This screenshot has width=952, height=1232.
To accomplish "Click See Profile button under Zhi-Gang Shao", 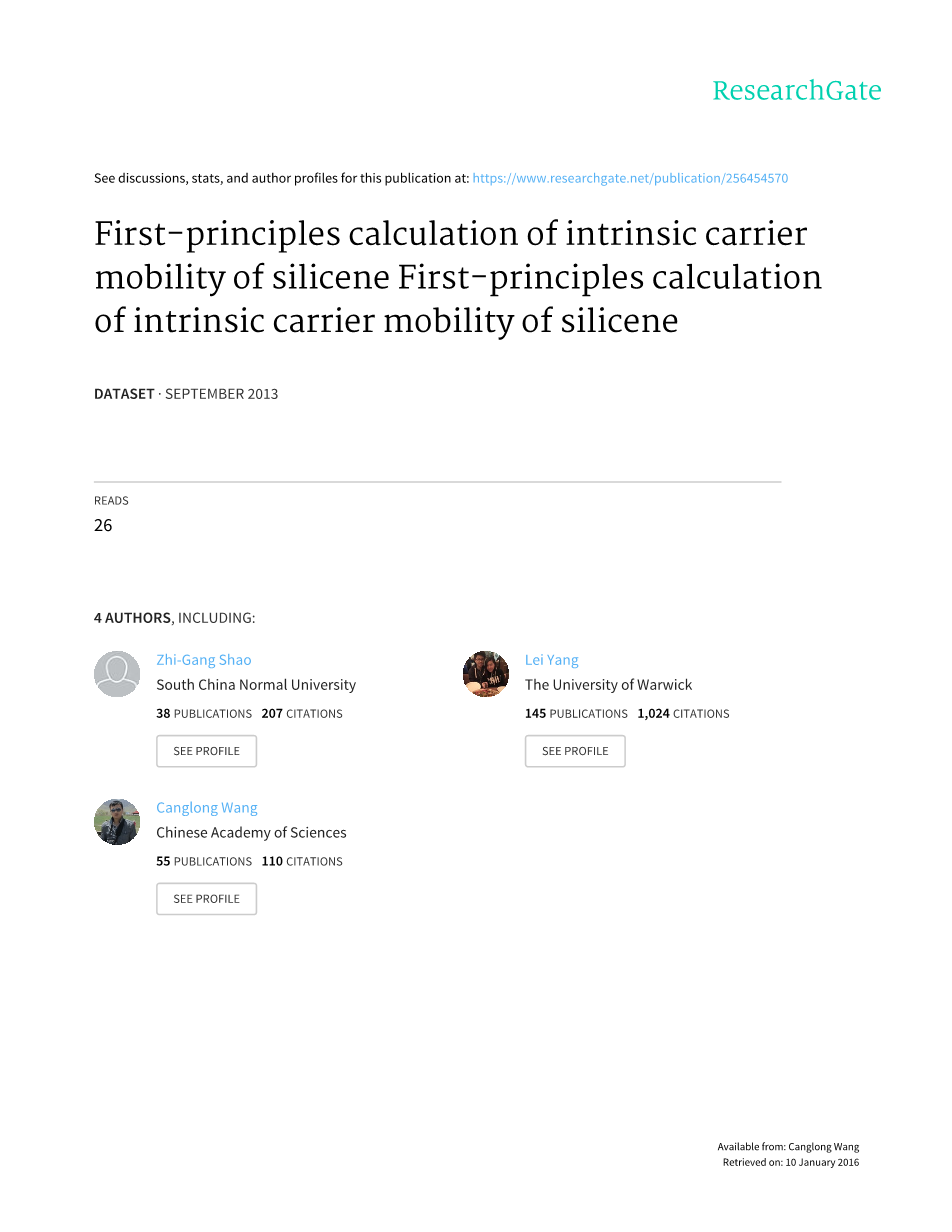I will point(206,751).
